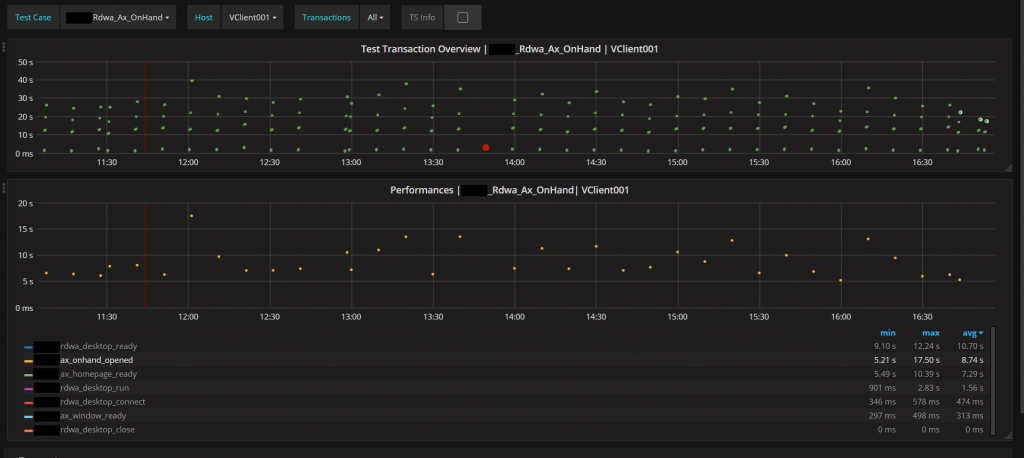
Task: Click the ax_onhand_opened yellow color swatch
Action: coord(28,360)
